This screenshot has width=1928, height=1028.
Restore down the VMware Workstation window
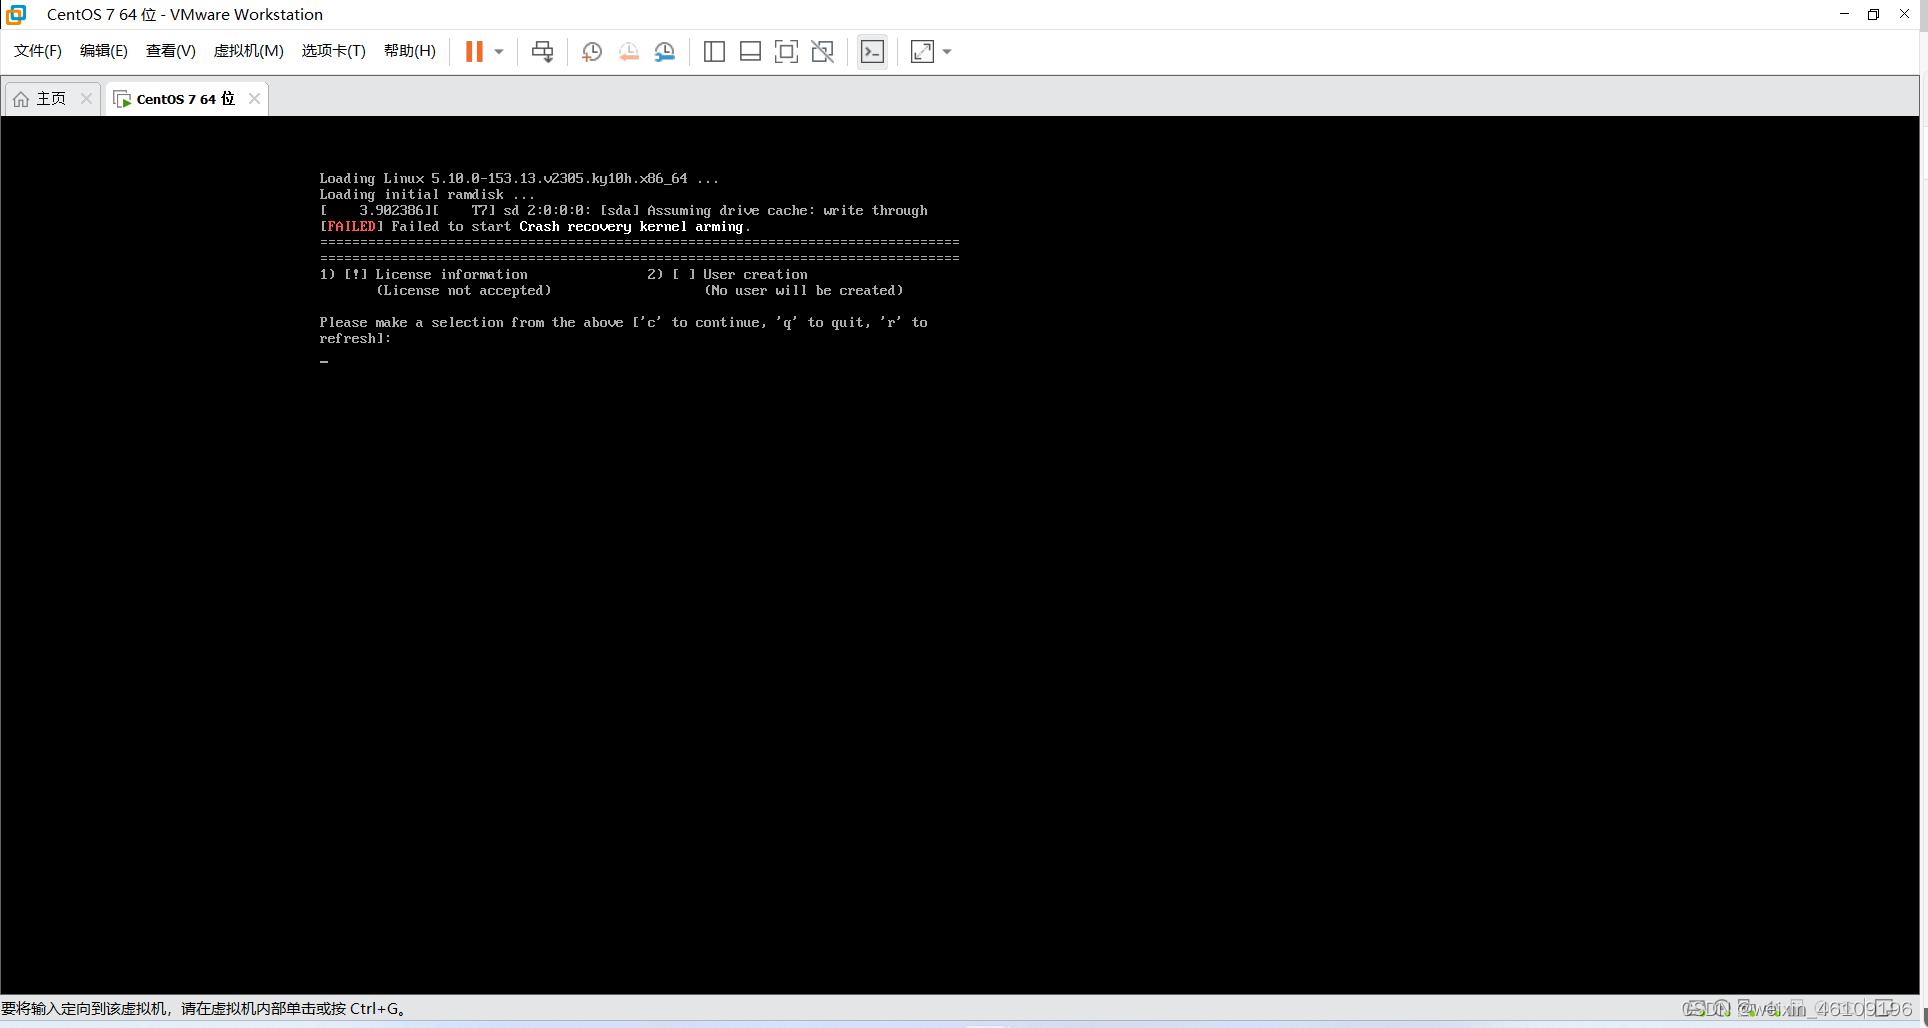pos(1874,14)
